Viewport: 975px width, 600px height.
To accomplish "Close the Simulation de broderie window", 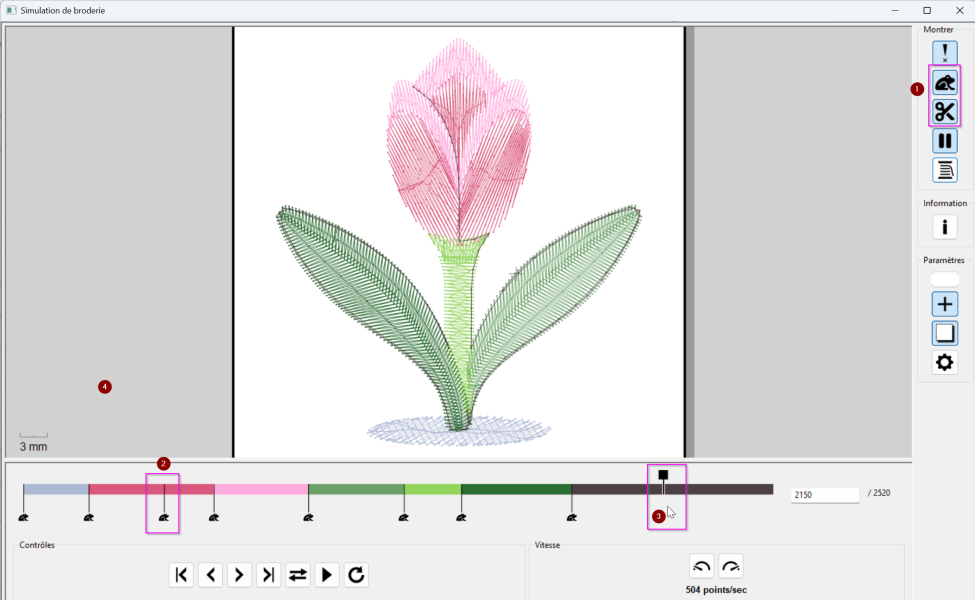I will pyautogui.click(x=959, y=11).
